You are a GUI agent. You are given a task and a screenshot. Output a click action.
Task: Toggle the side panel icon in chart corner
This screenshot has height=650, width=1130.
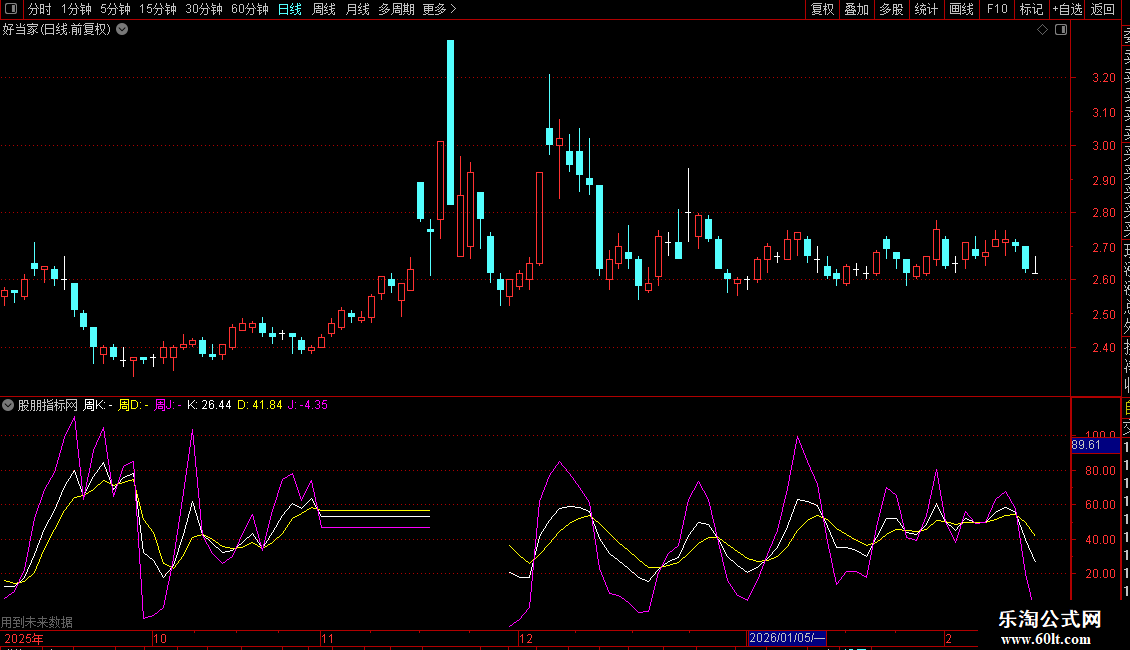pyautogui.click(x=1061, y=30)
